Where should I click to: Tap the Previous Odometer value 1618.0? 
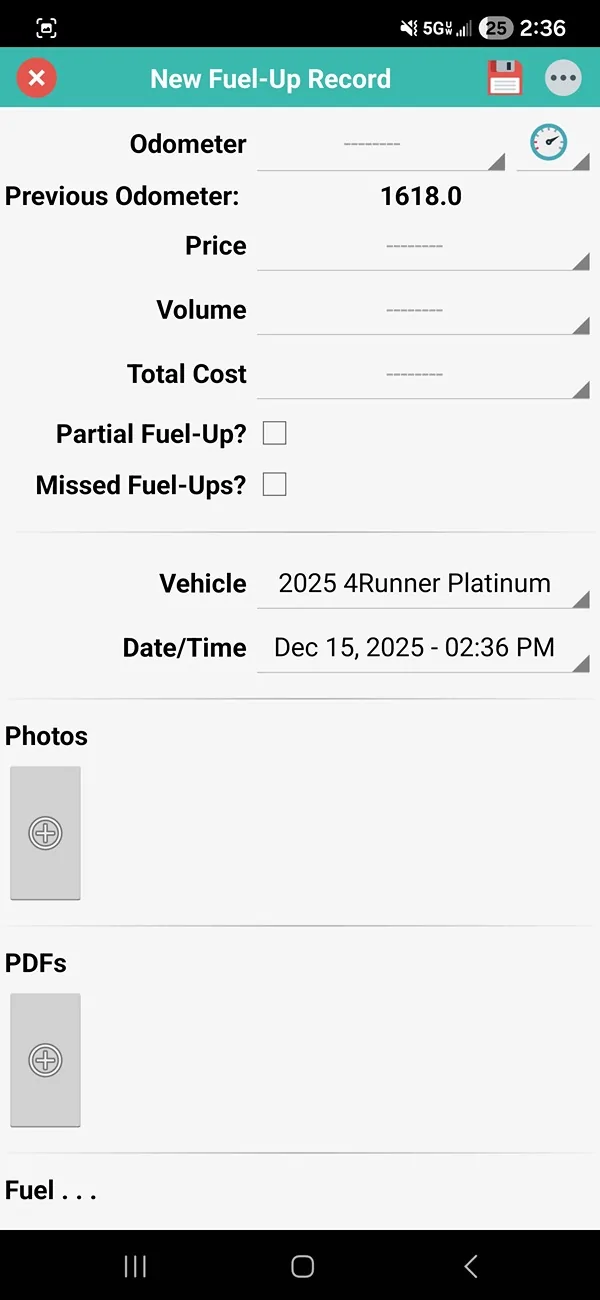pos(420,196)
